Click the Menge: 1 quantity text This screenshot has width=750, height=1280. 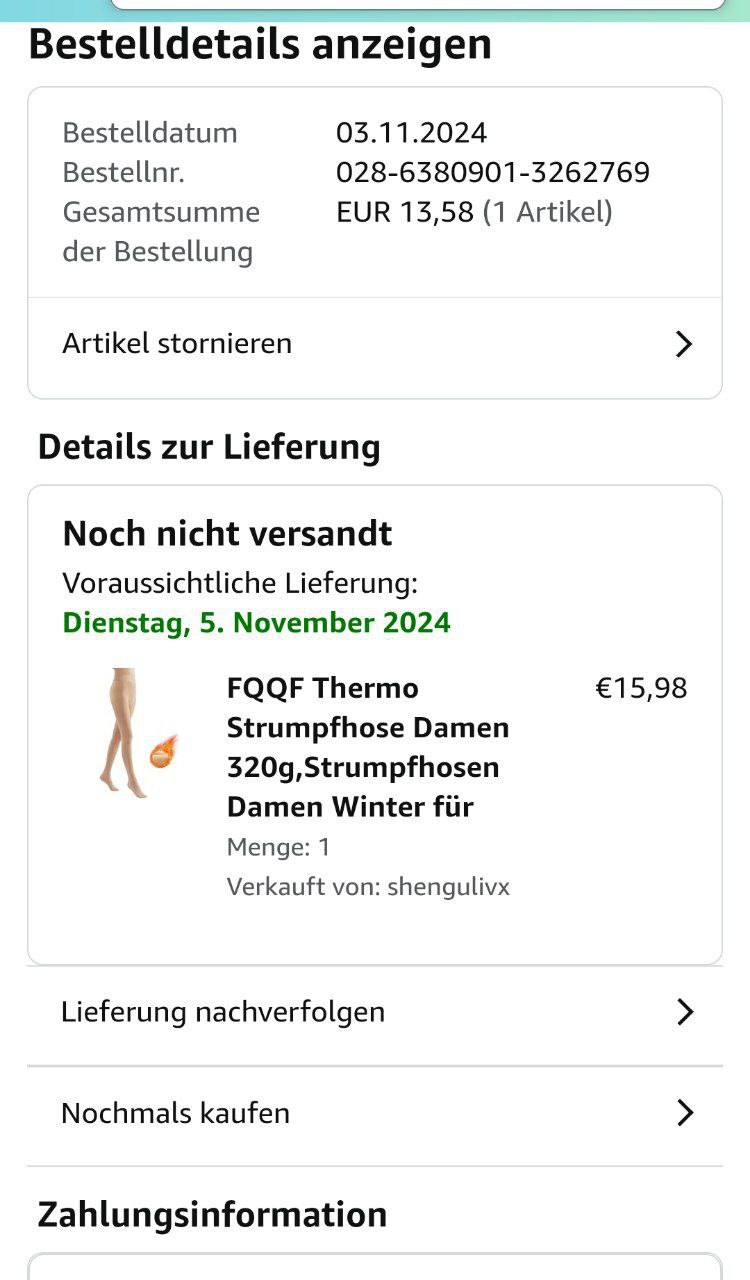pyautogui.click(x=278, y=848)
